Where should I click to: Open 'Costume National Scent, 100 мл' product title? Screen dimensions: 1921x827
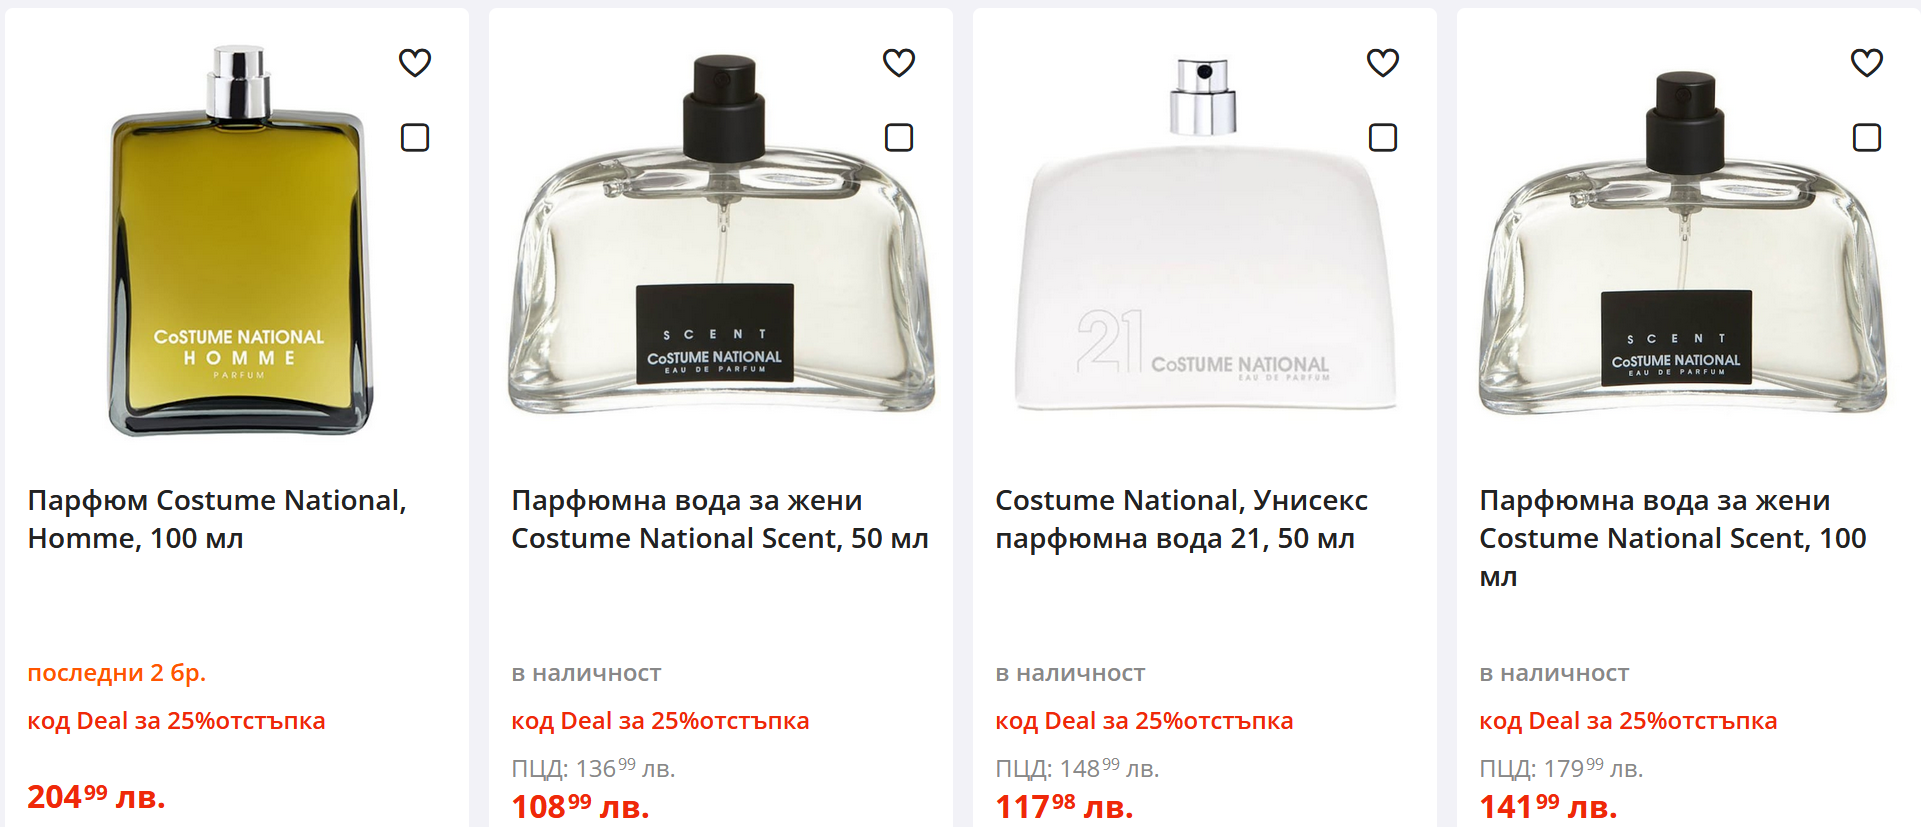click(1672, 538)
